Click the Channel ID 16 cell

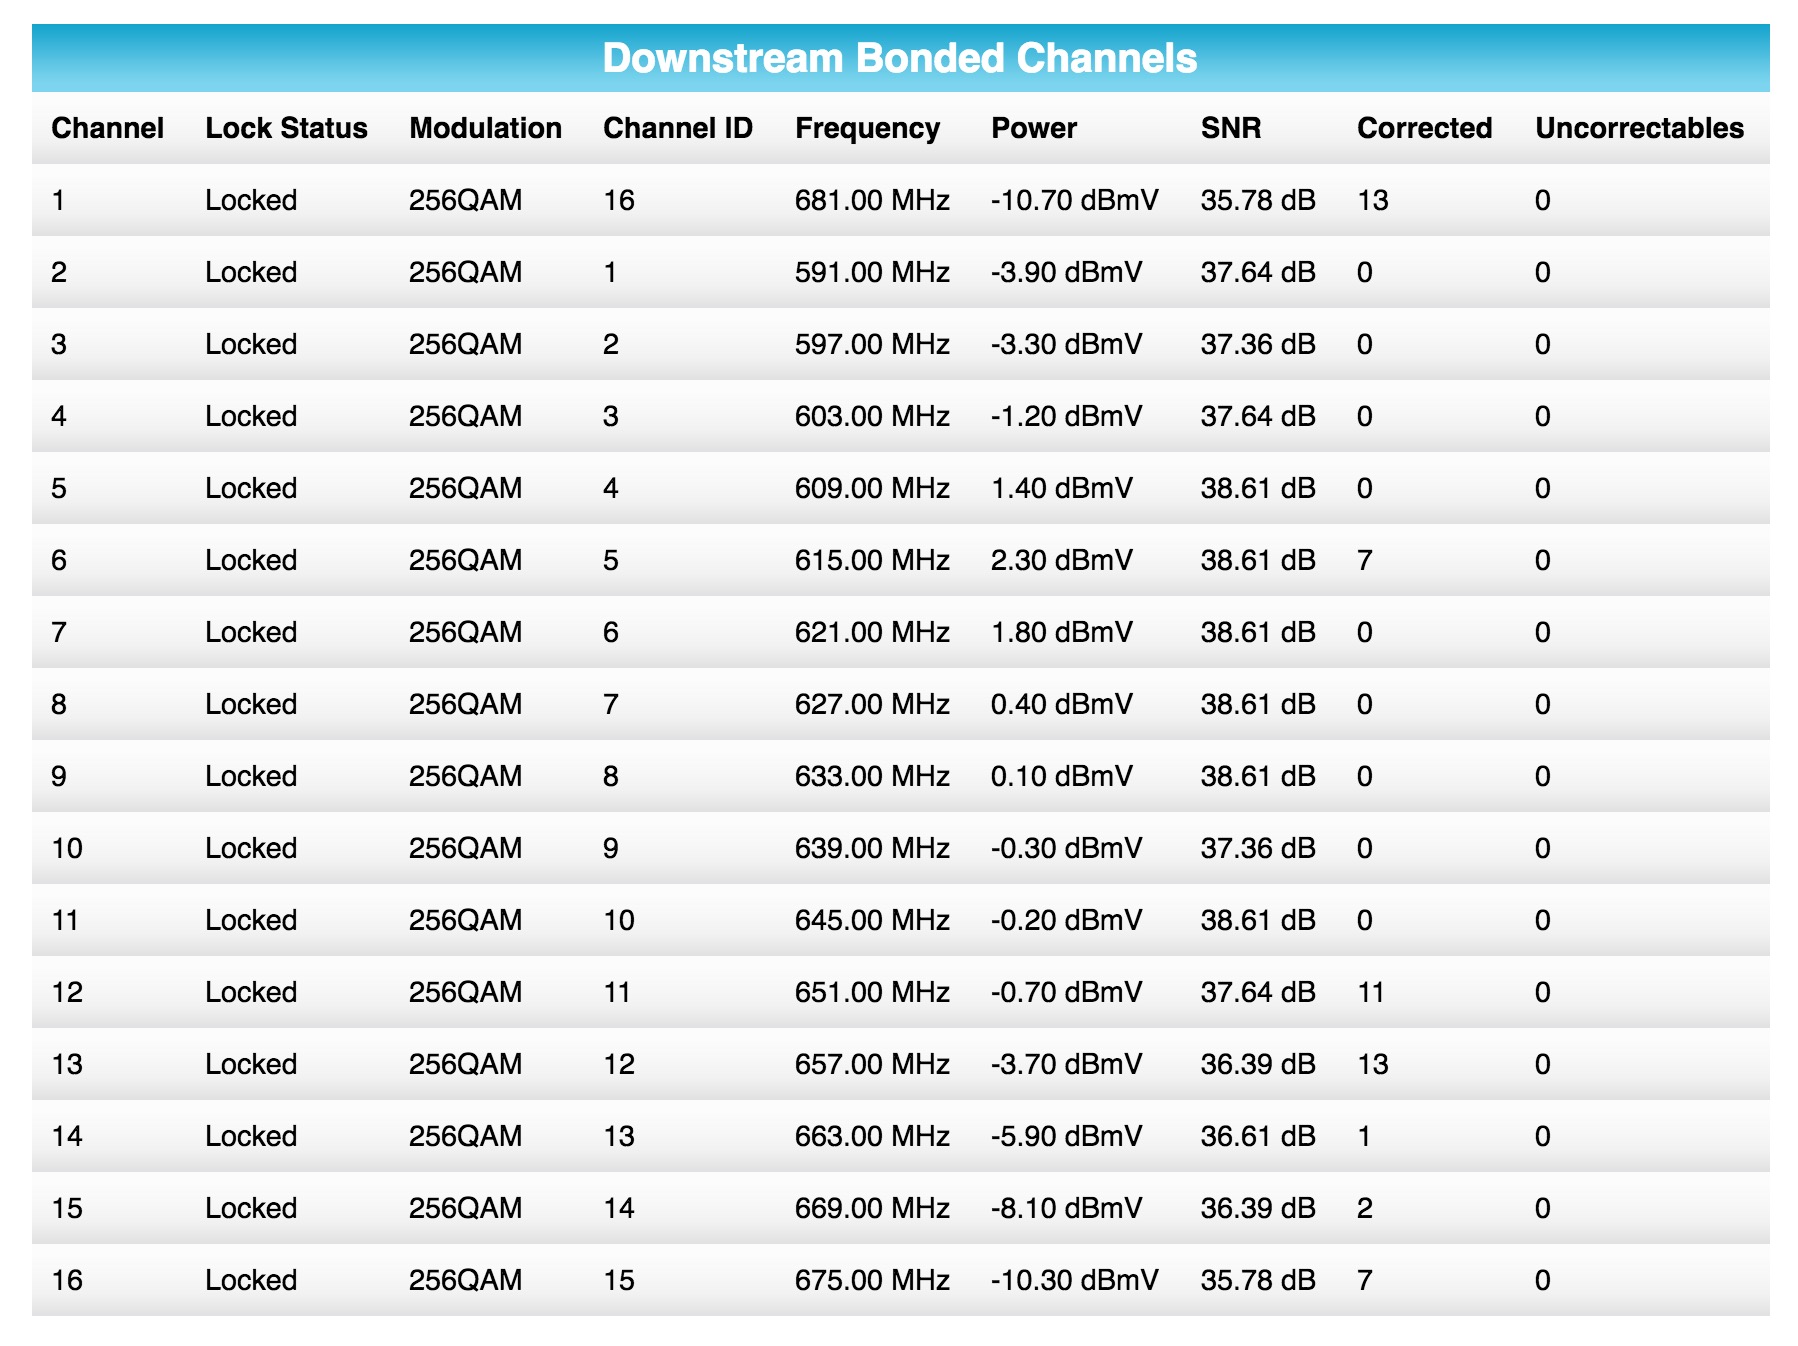coord(621,200)
